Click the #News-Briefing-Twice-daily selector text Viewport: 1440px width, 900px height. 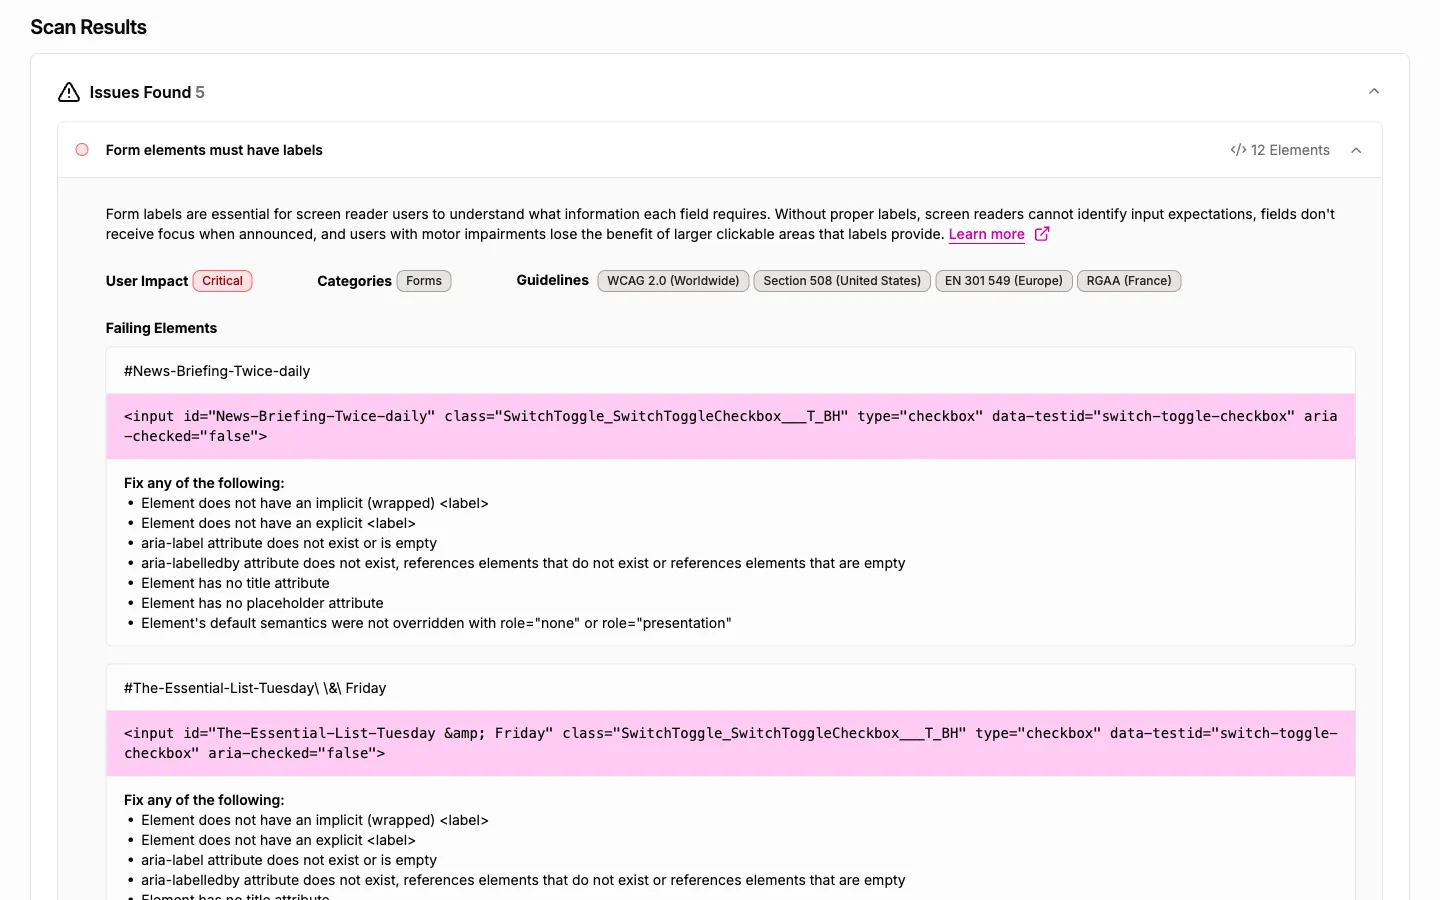click(x=217, y=371)
